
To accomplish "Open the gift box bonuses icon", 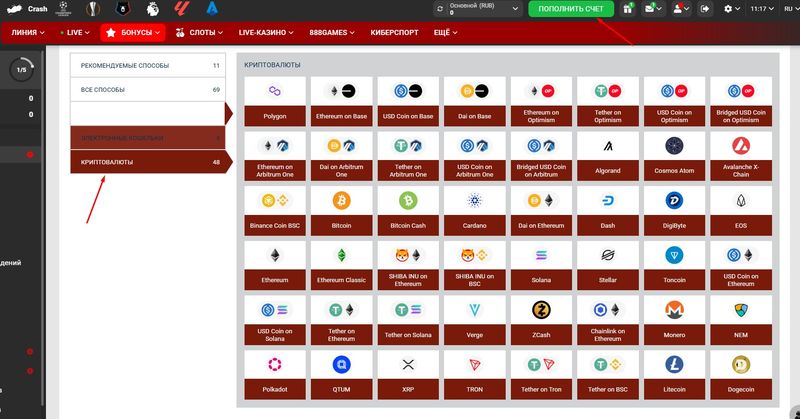I will click(628, 9).
